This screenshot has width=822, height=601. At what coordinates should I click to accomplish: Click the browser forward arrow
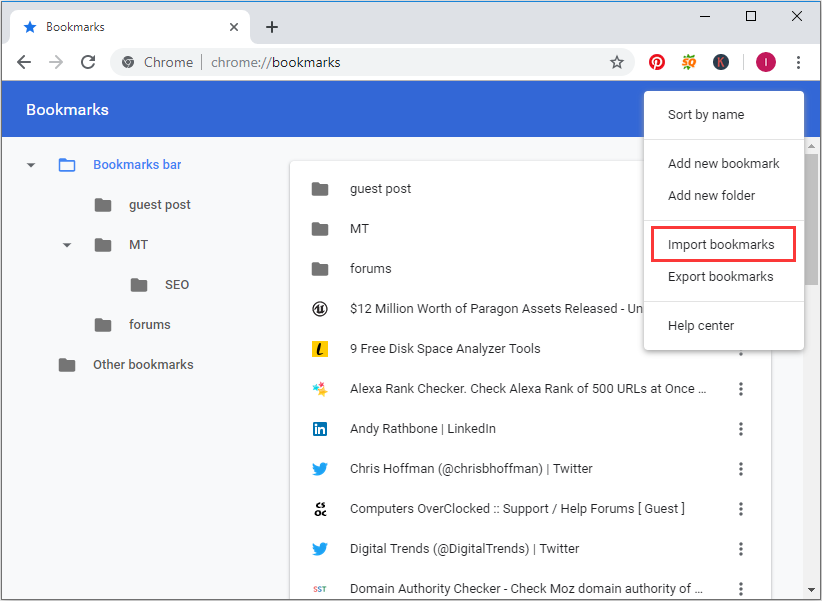[56, 62]
